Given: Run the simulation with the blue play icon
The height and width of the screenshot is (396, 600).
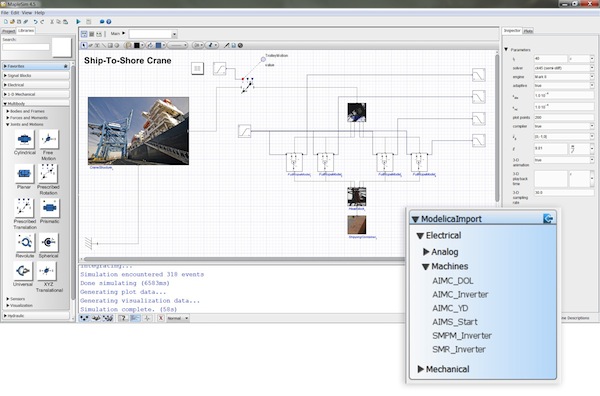Looking at the screenshot, I should pos(78,22).
